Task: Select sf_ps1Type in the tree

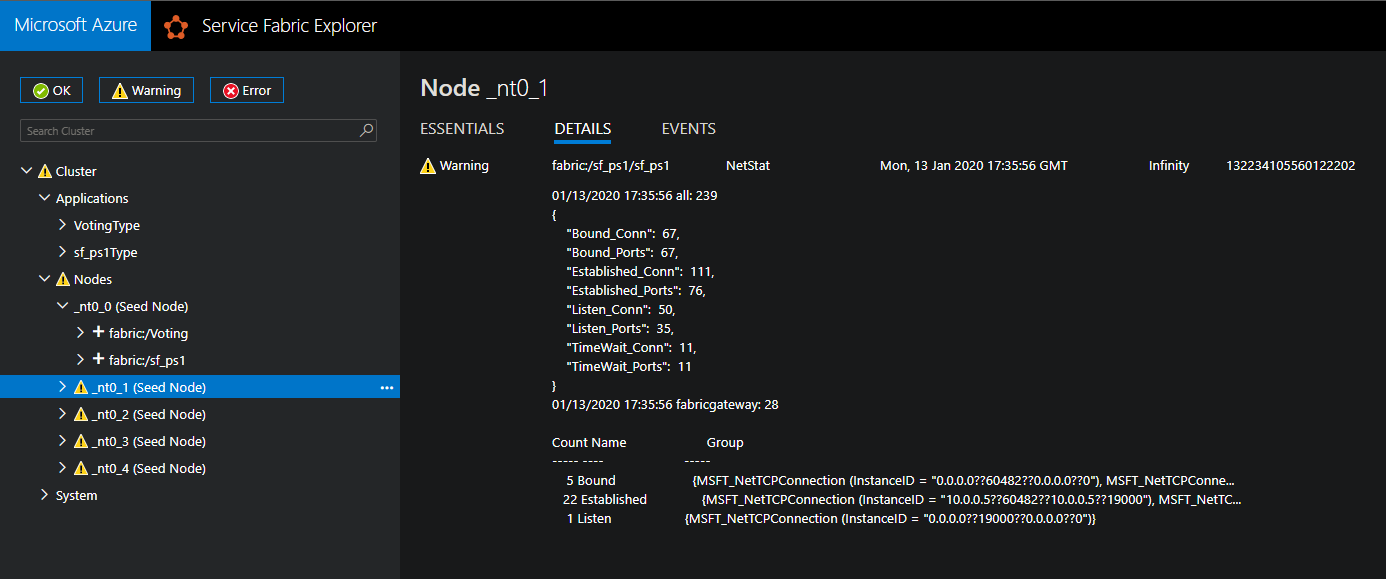Action: point(105,253)
